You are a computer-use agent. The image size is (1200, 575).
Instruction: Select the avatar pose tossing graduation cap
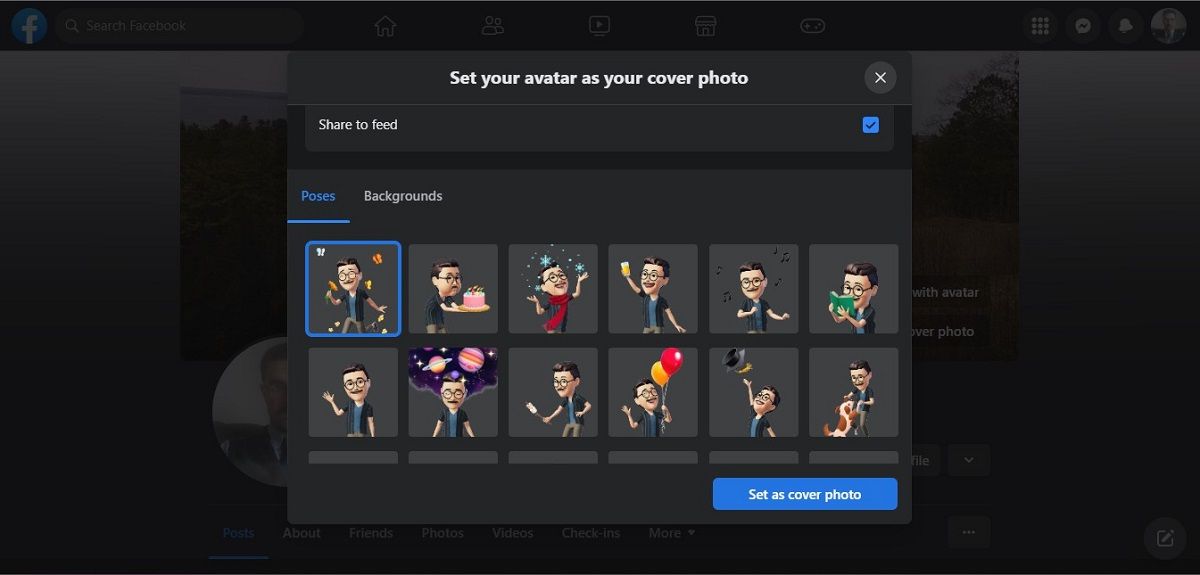click(x=754, y=392)
